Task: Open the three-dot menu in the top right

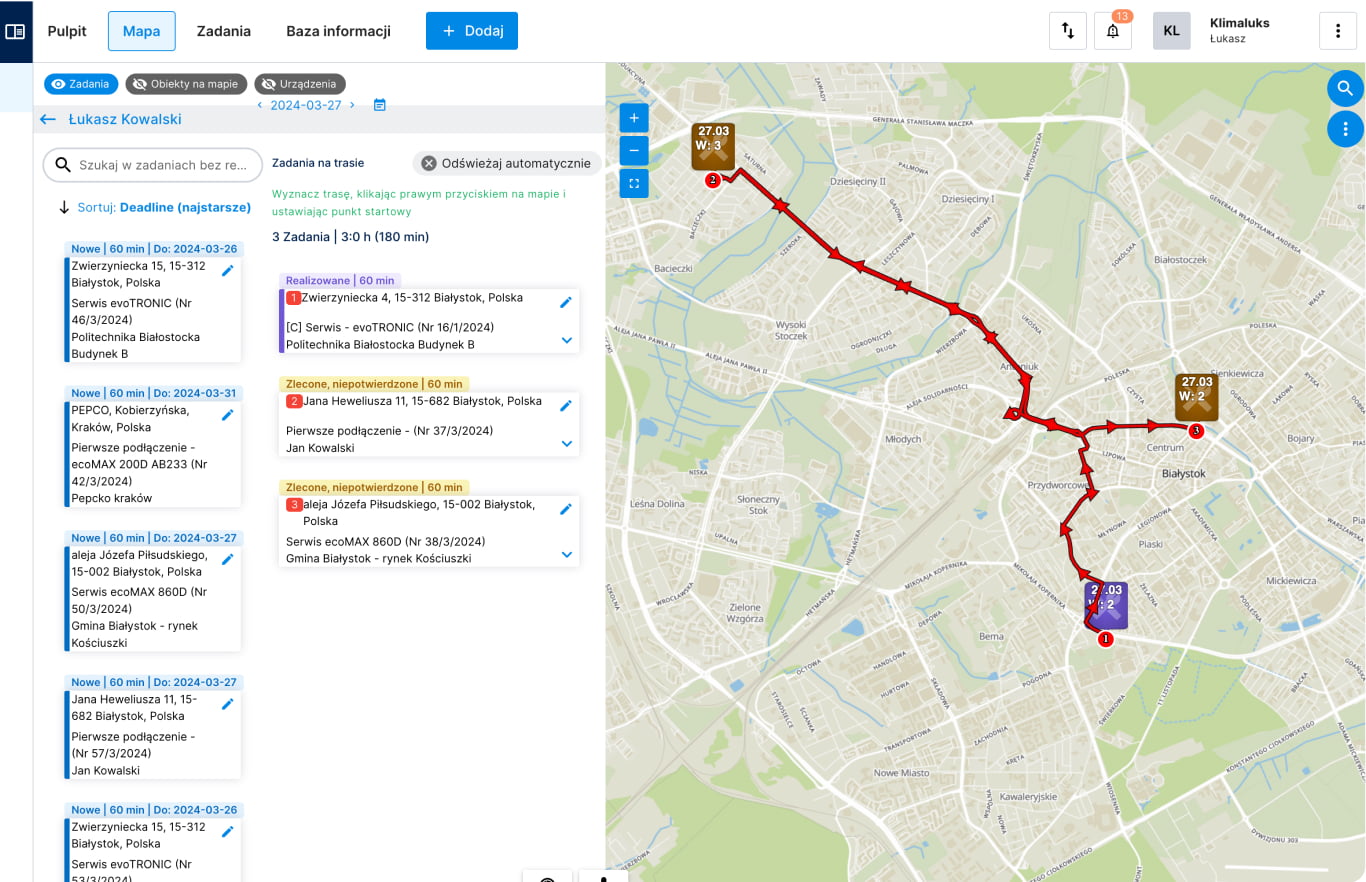Action: tap(1338, 30)
